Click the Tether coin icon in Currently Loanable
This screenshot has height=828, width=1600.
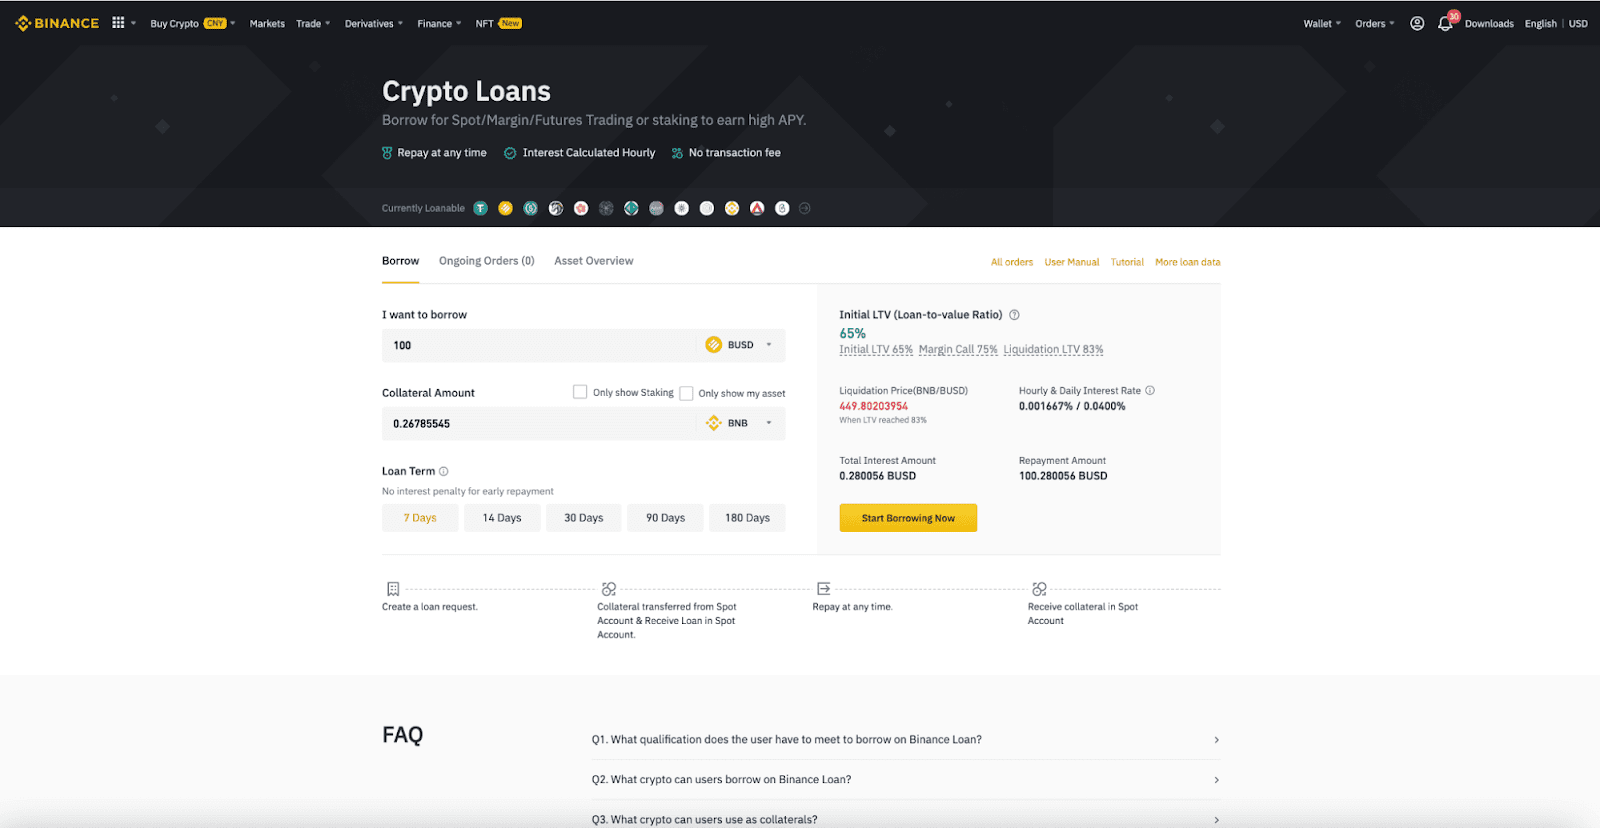[x=480, y=208]
